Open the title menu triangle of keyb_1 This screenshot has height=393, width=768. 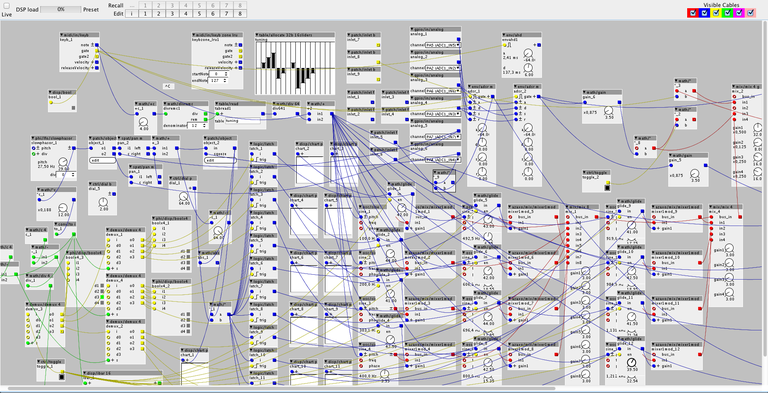[62, 35]
